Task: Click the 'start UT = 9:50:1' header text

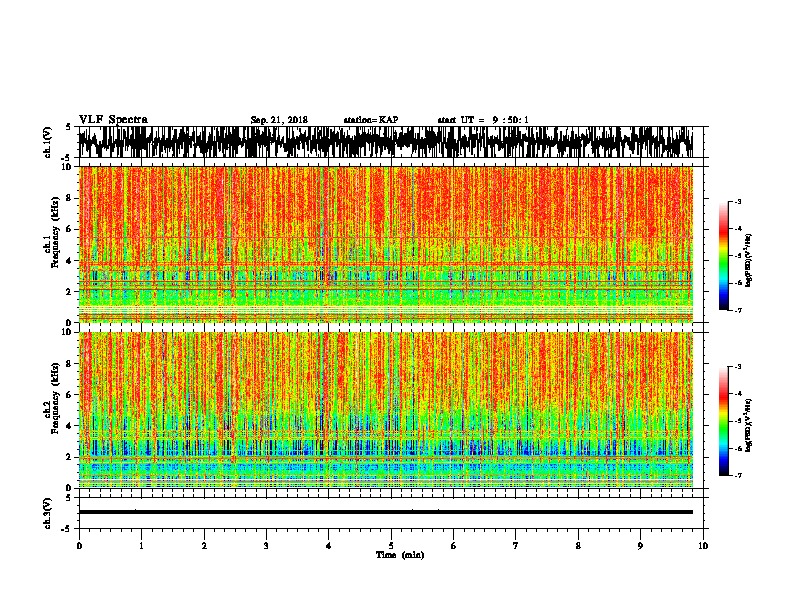Action: (483, 120)
